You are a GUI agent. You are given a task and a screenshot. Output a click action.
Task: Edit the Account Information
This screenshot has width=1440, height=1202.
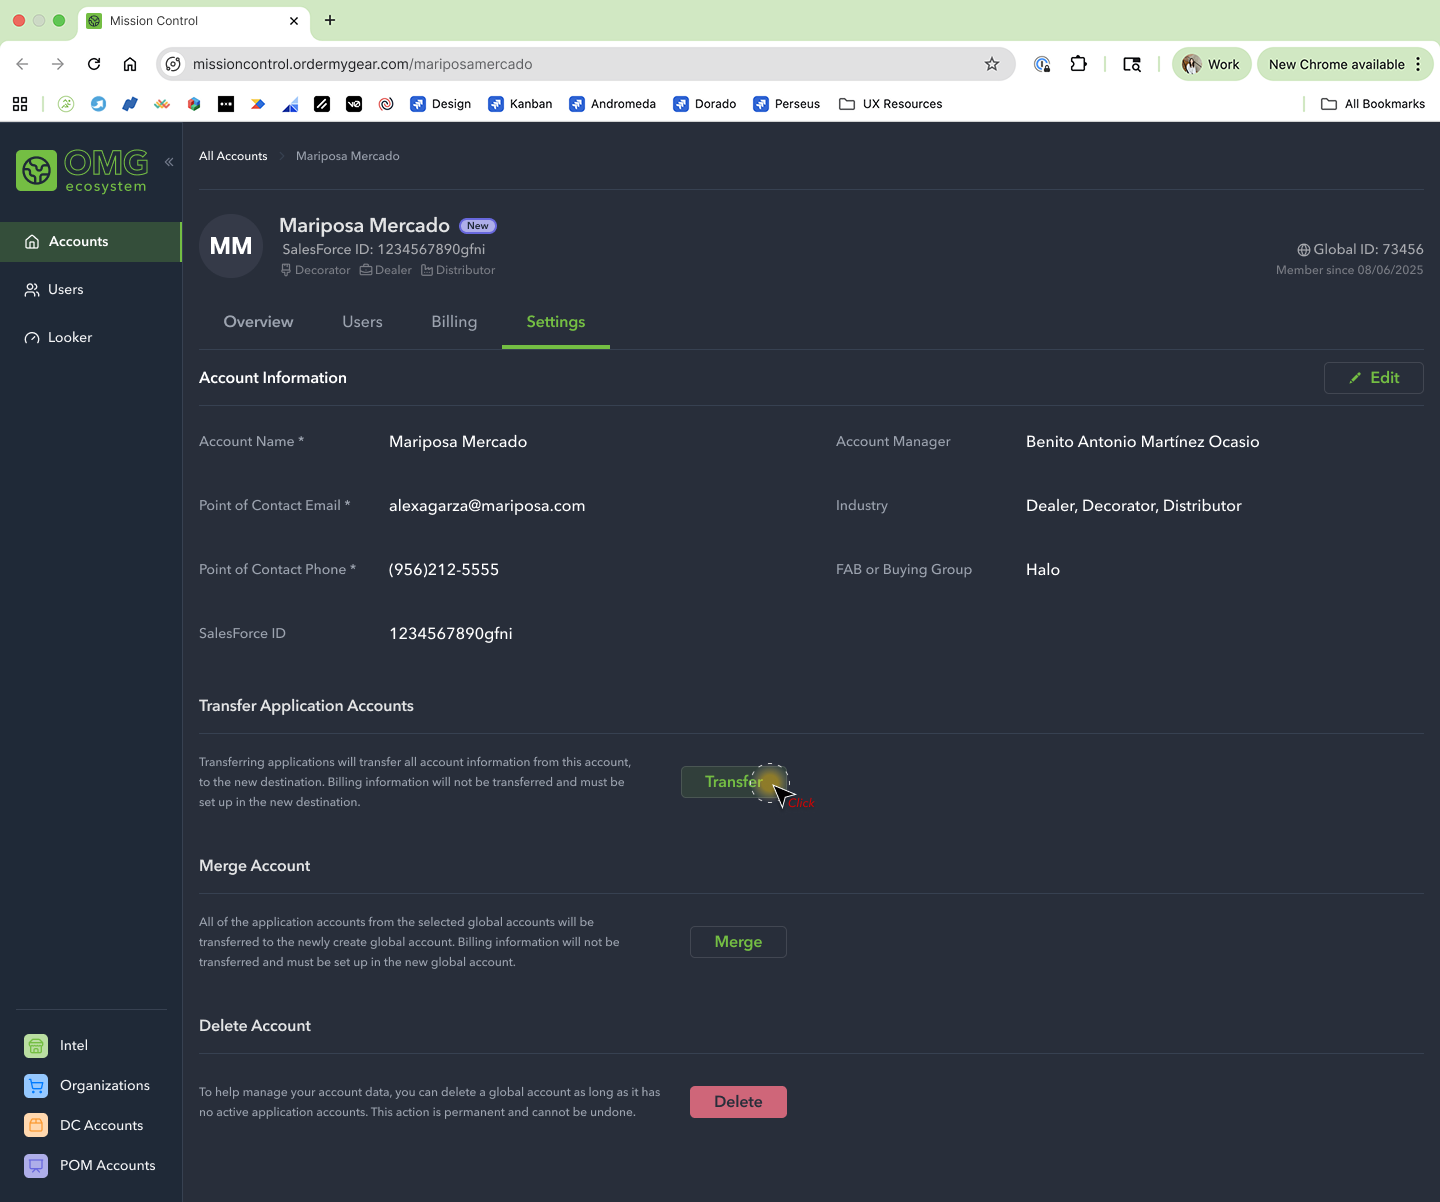(x=1373, y=378)
